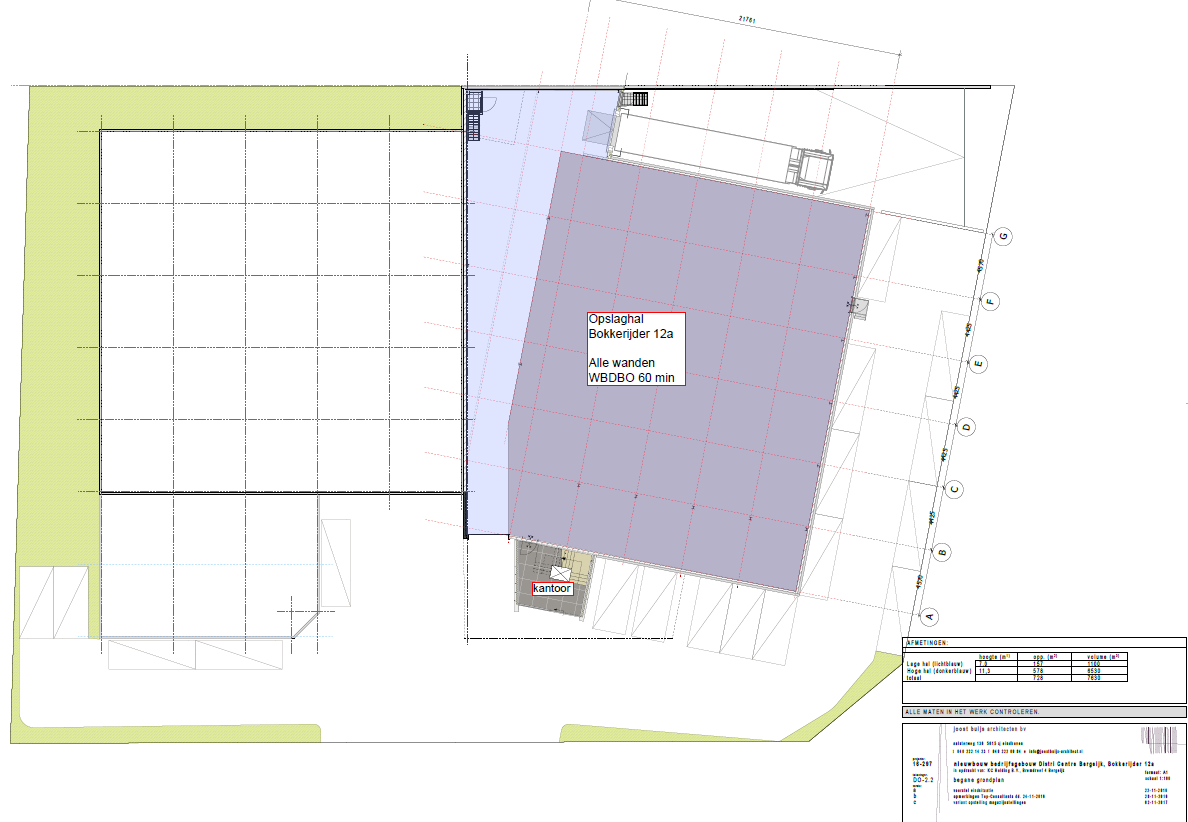
Task: Select the "volume" column header
Action: coord(1102,657)
